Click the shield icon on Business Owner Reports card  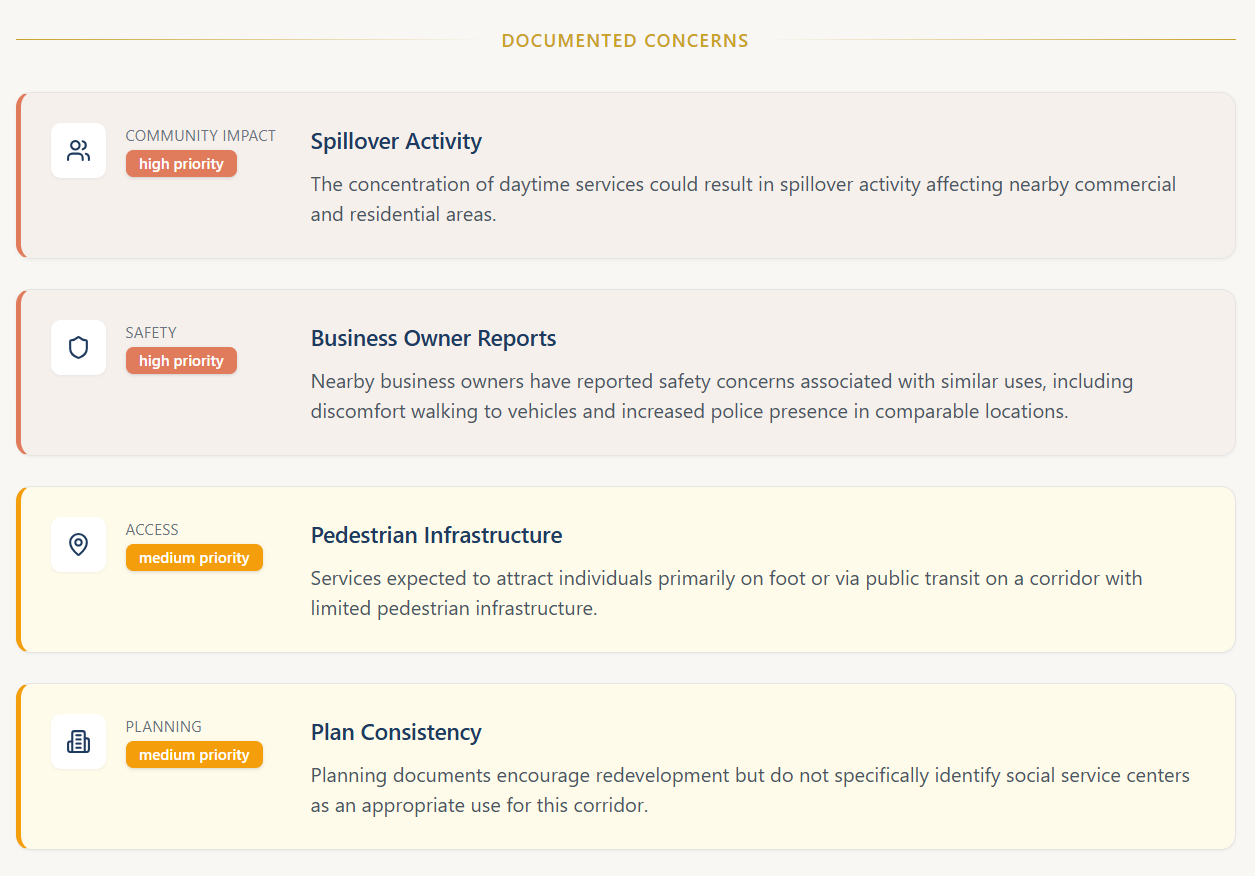pos(79,348)
